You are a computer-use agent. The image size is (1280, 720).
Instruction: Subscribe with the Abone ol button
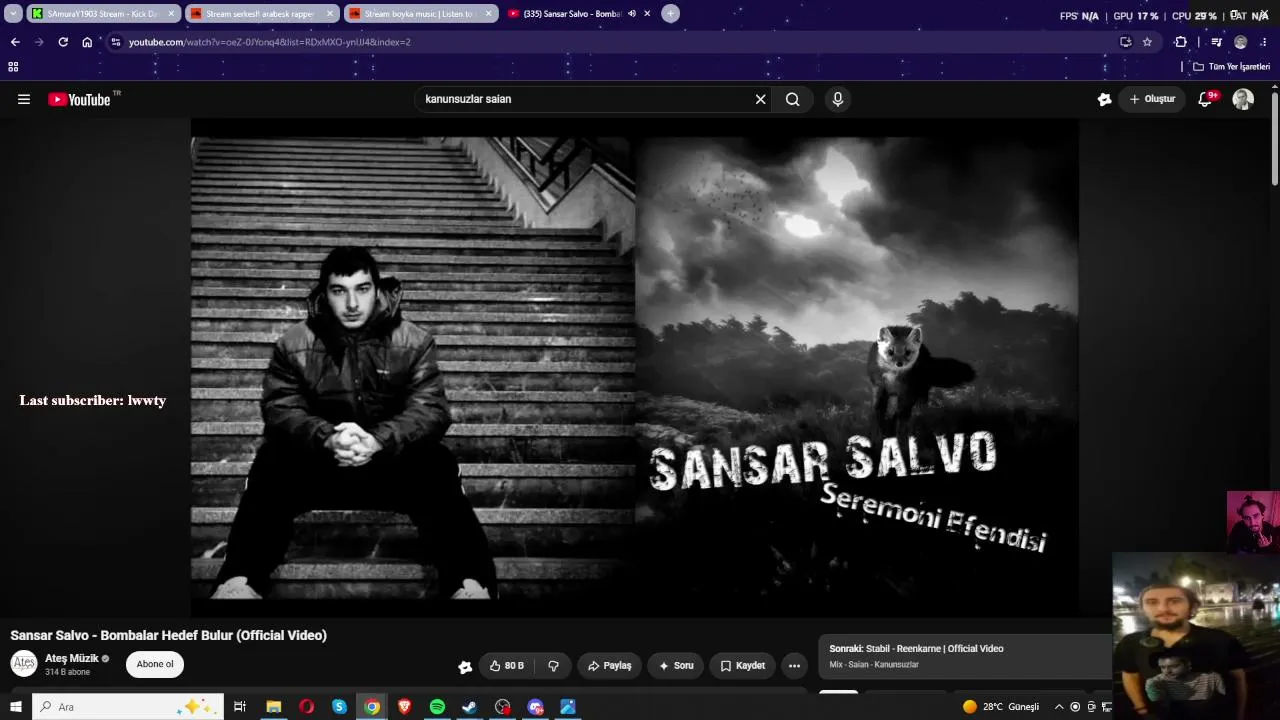click(x=155, y=664)
